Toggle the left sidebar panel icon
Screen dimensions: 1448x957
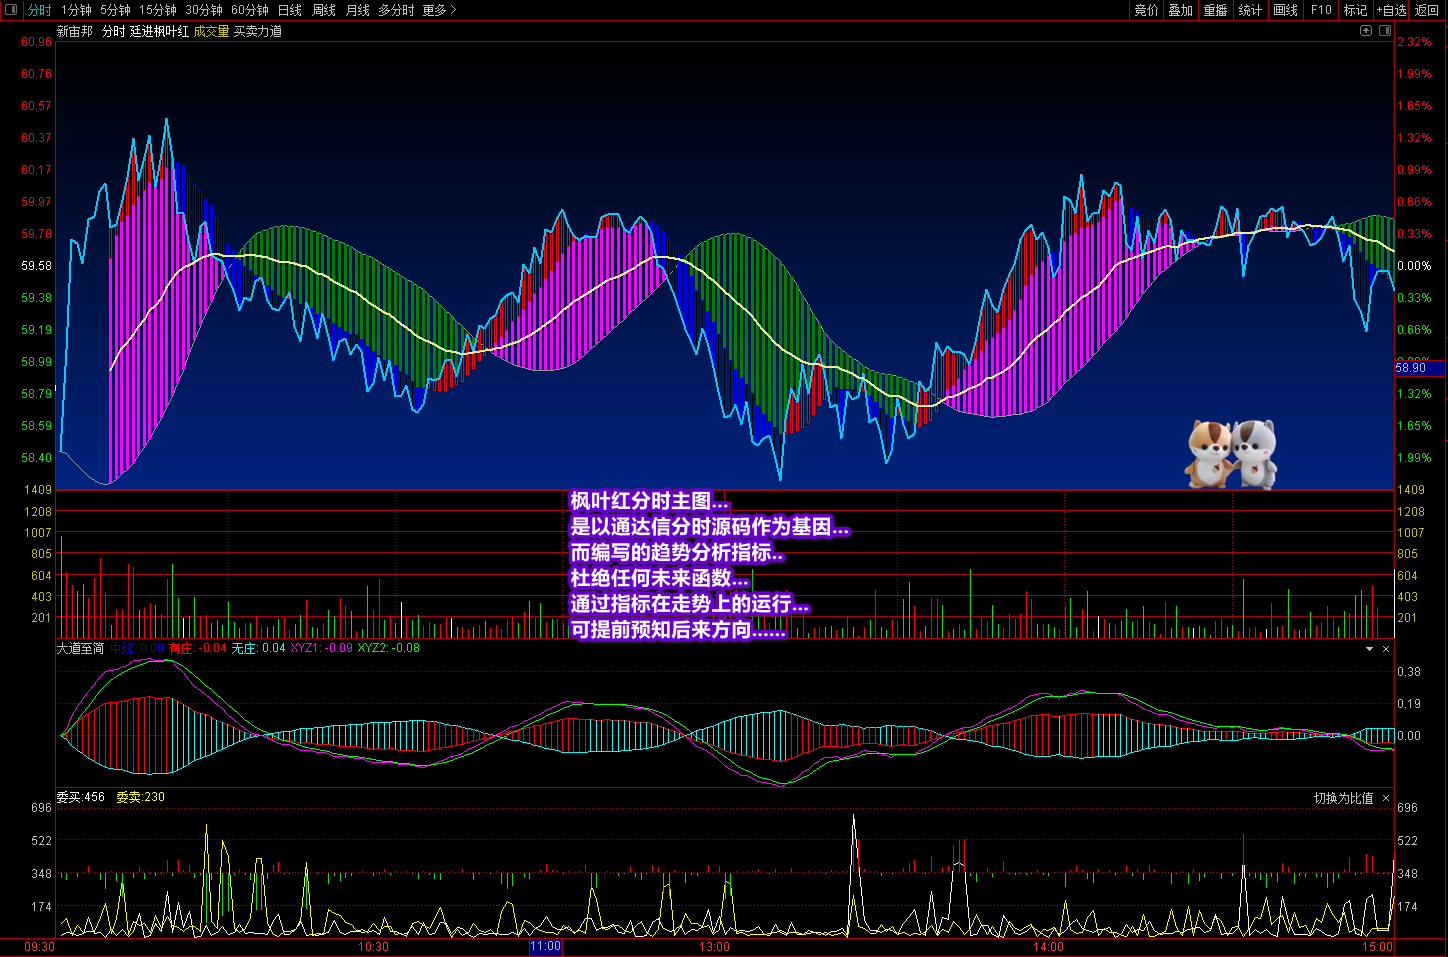tap(11, 10)
